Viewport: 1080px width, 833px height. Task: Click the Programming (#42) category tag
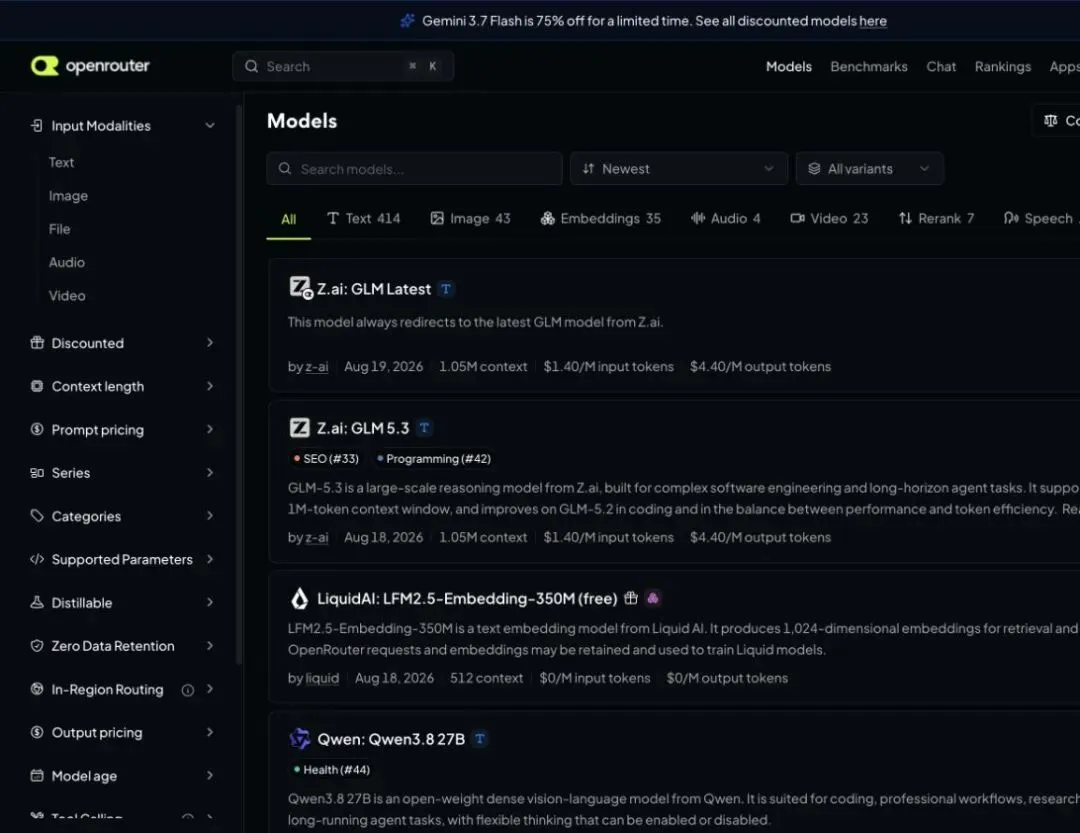click(434, 459)
